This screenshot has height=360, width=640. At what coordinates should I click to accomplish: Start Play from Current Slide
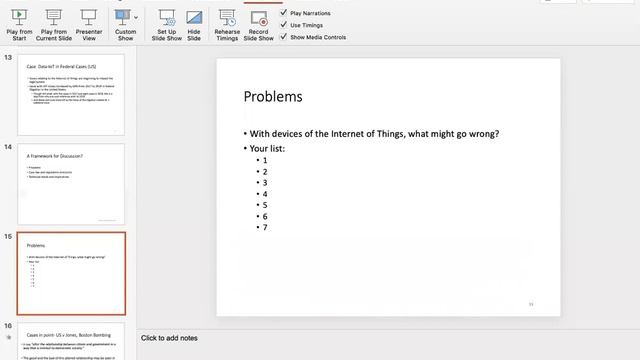click(x=53, y=25)
